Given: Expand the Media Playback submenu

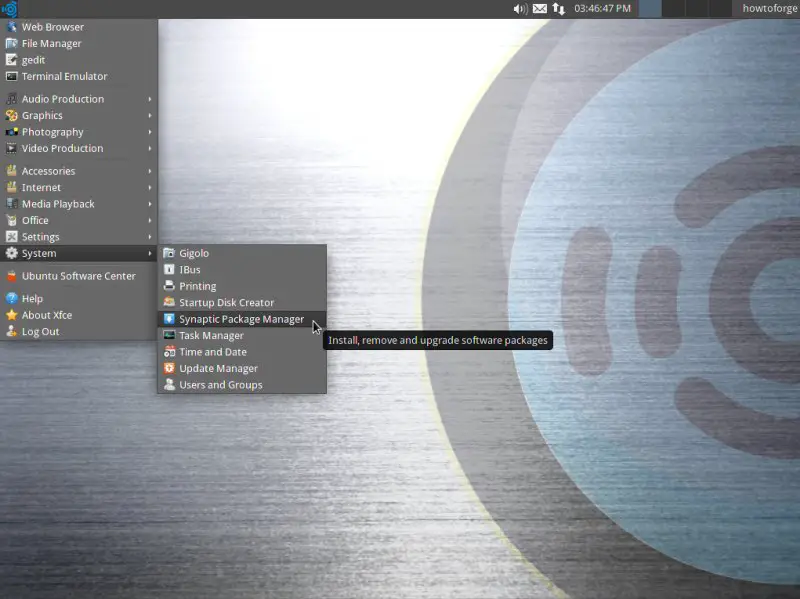Looking at the screenshot, I should pos(79,204).
